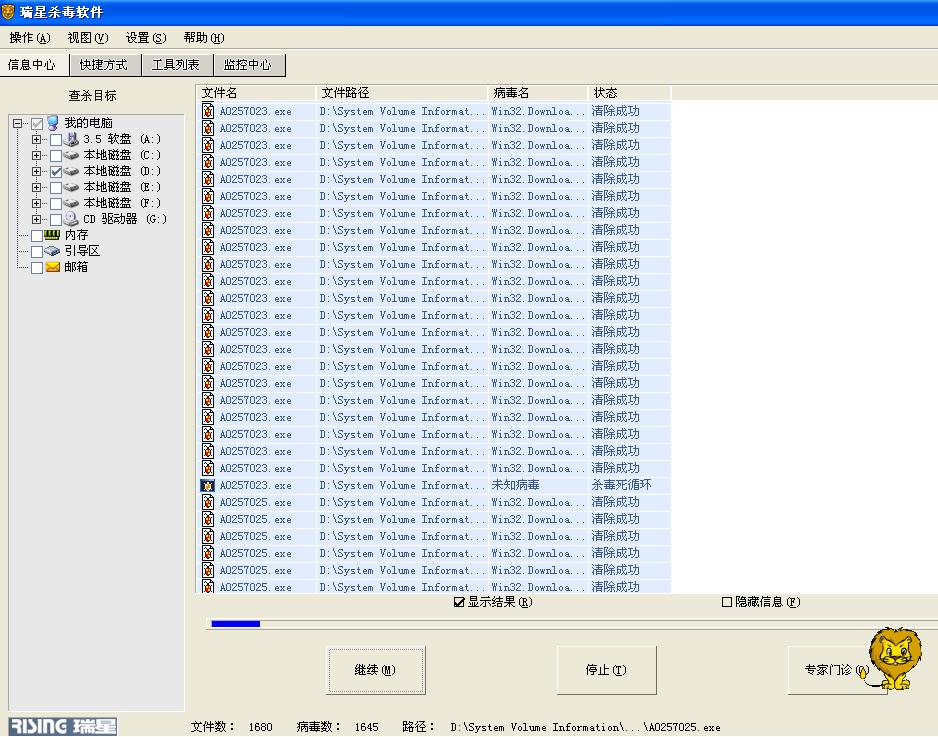This screenshot has width=938, height=737.
Task: Collapse the My Computer tree node
Action: tap(17, 123)
